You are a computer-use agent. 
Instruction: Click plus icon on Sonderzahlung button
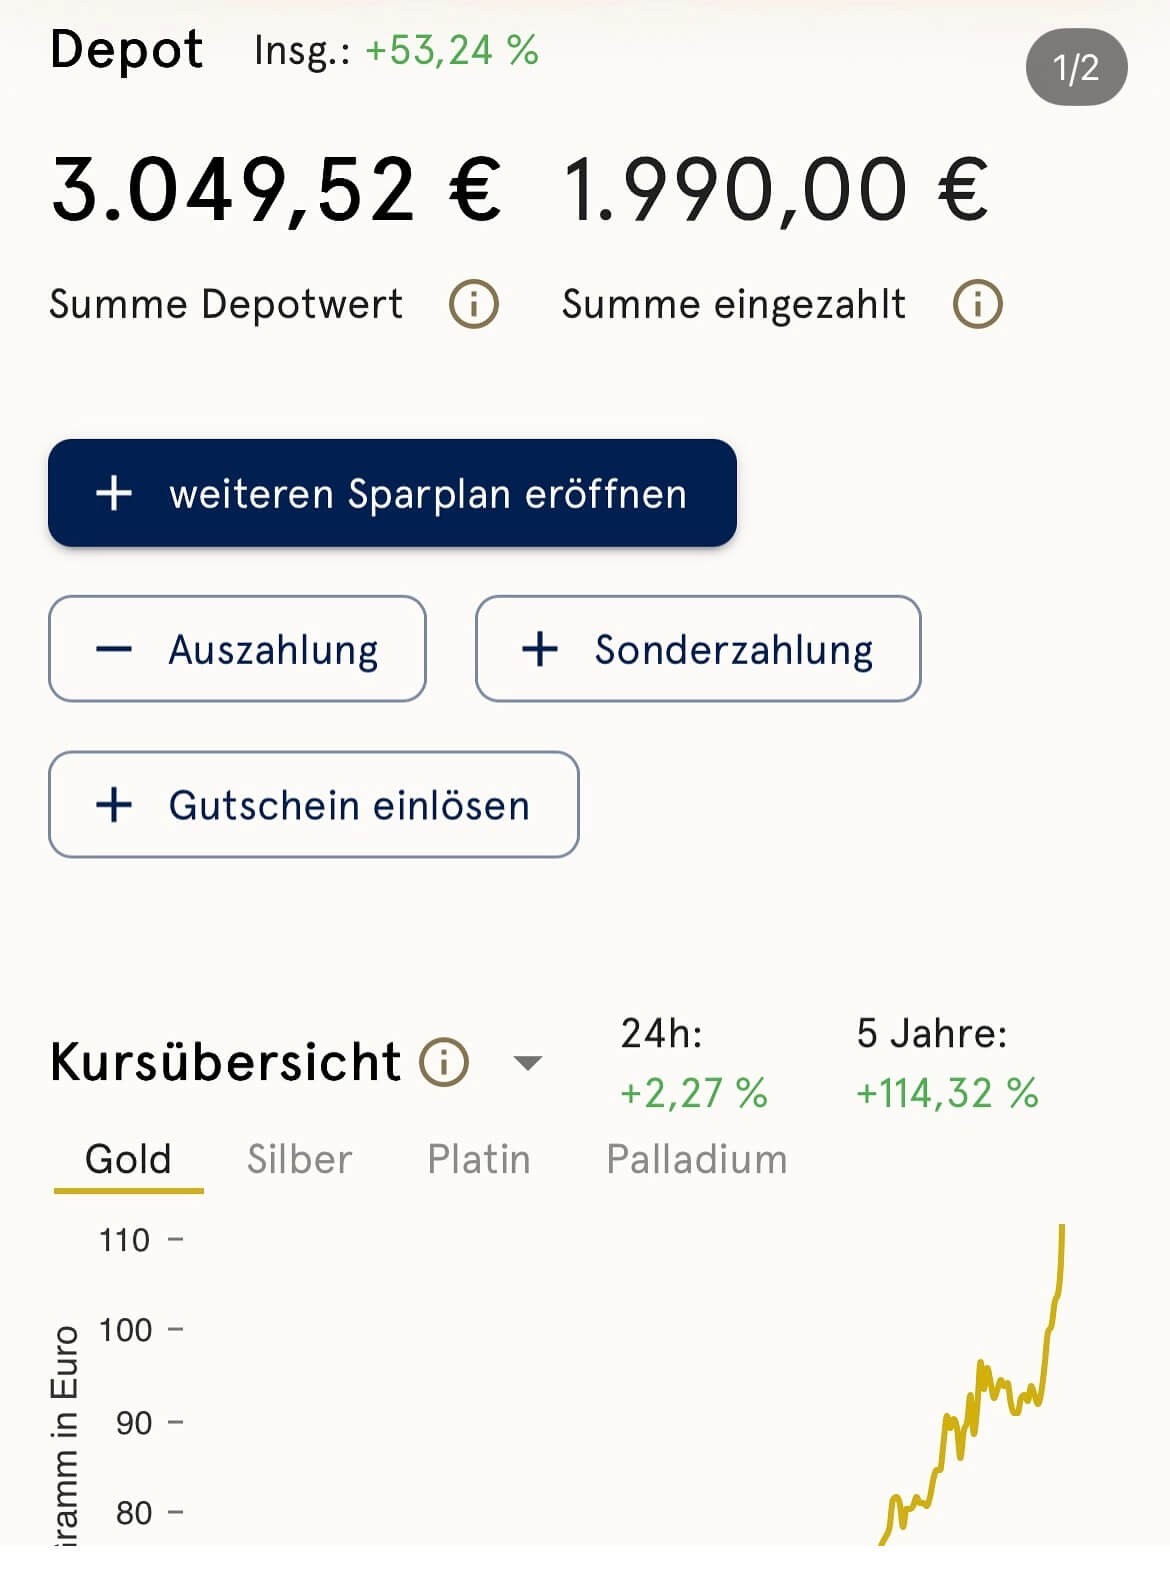click(540, 650)
